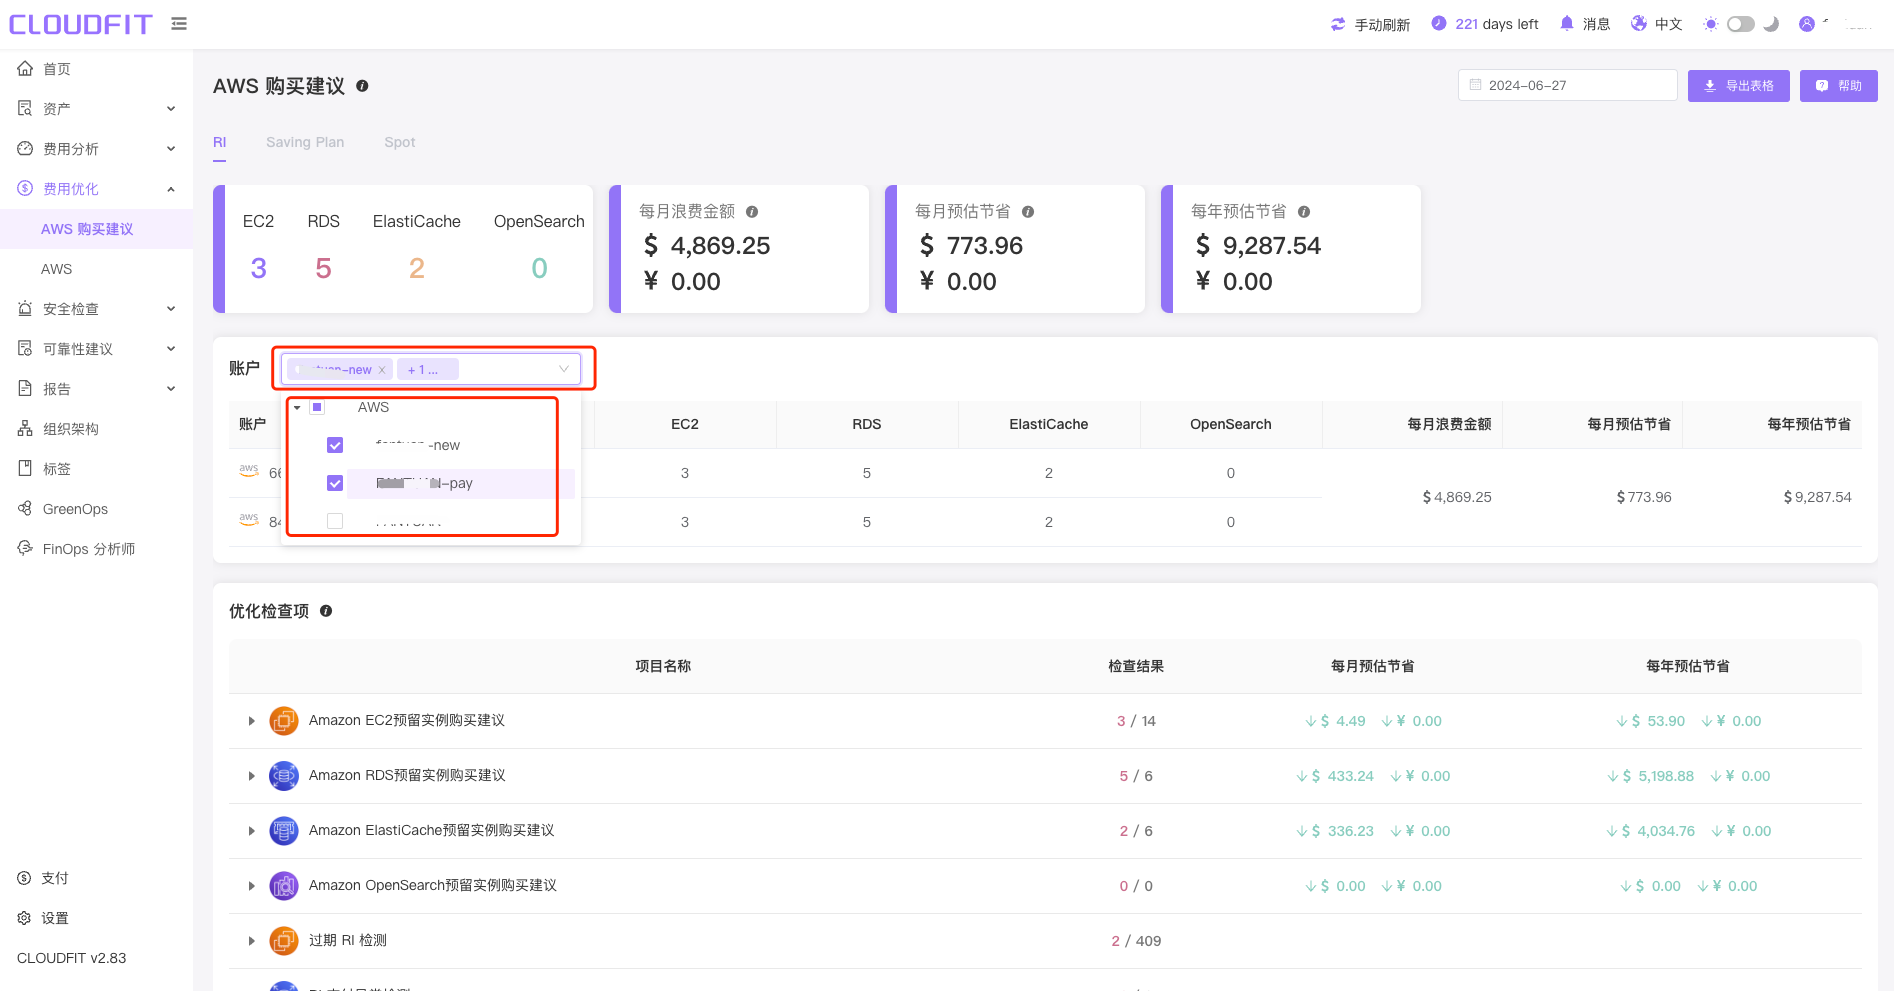Click the CLOUDFIT logo
This screenshot has width=1894, height=991.
coord(81,24)
